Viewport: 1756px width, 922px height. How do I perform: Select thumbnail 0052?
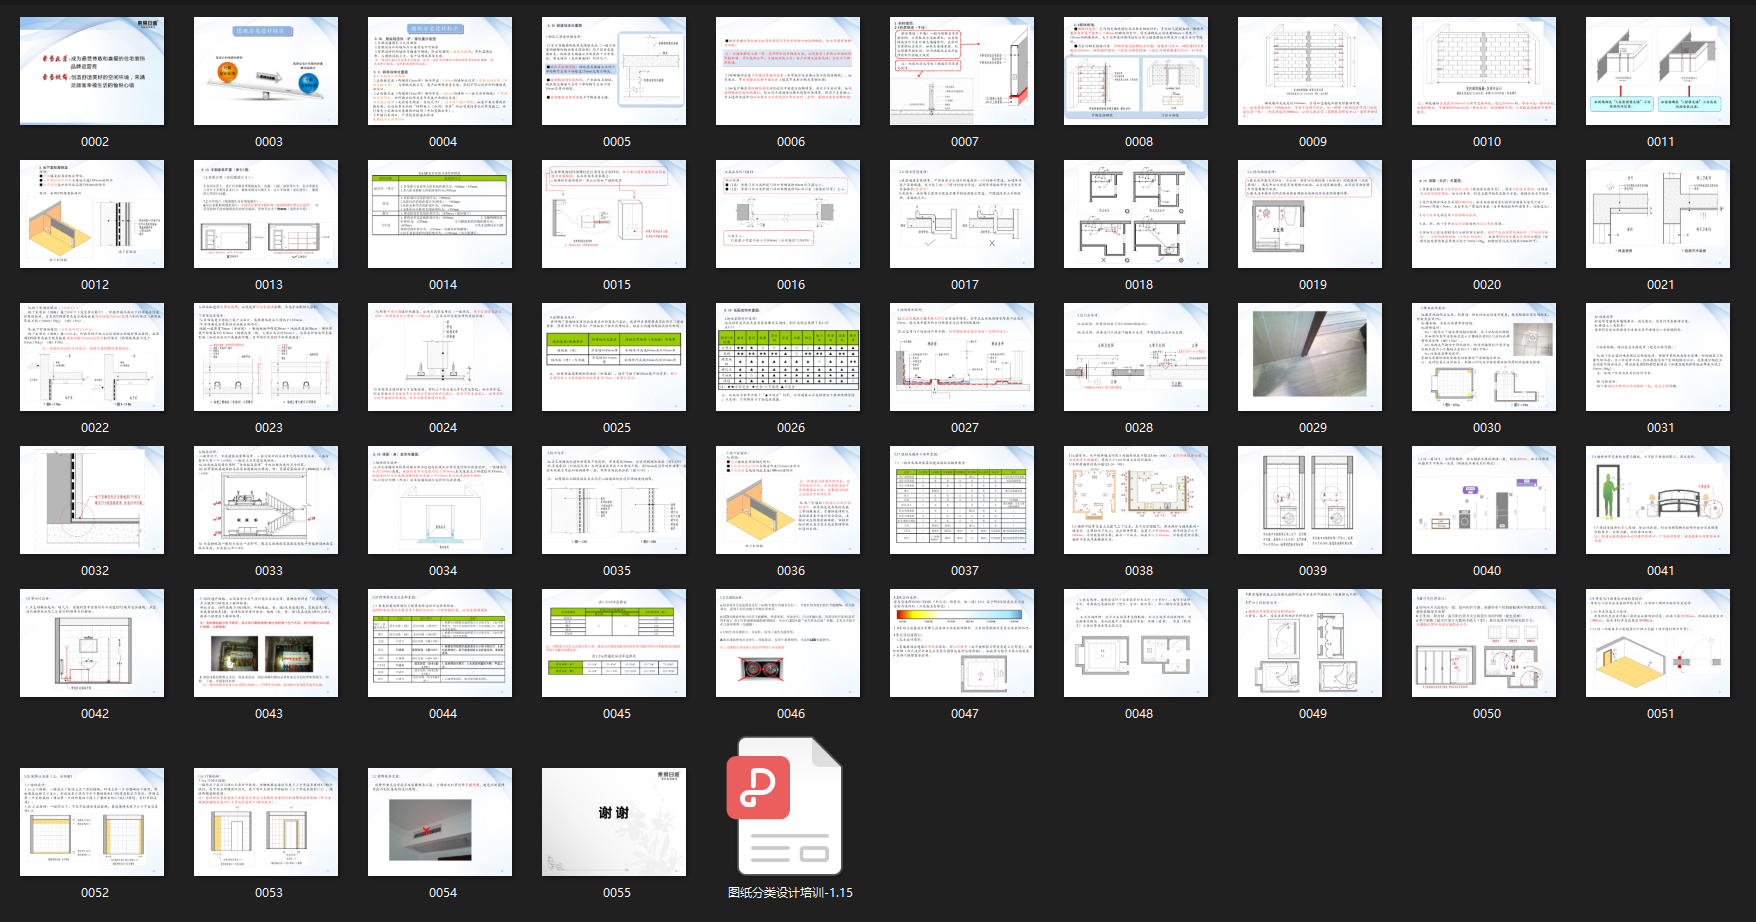(92, 822)
